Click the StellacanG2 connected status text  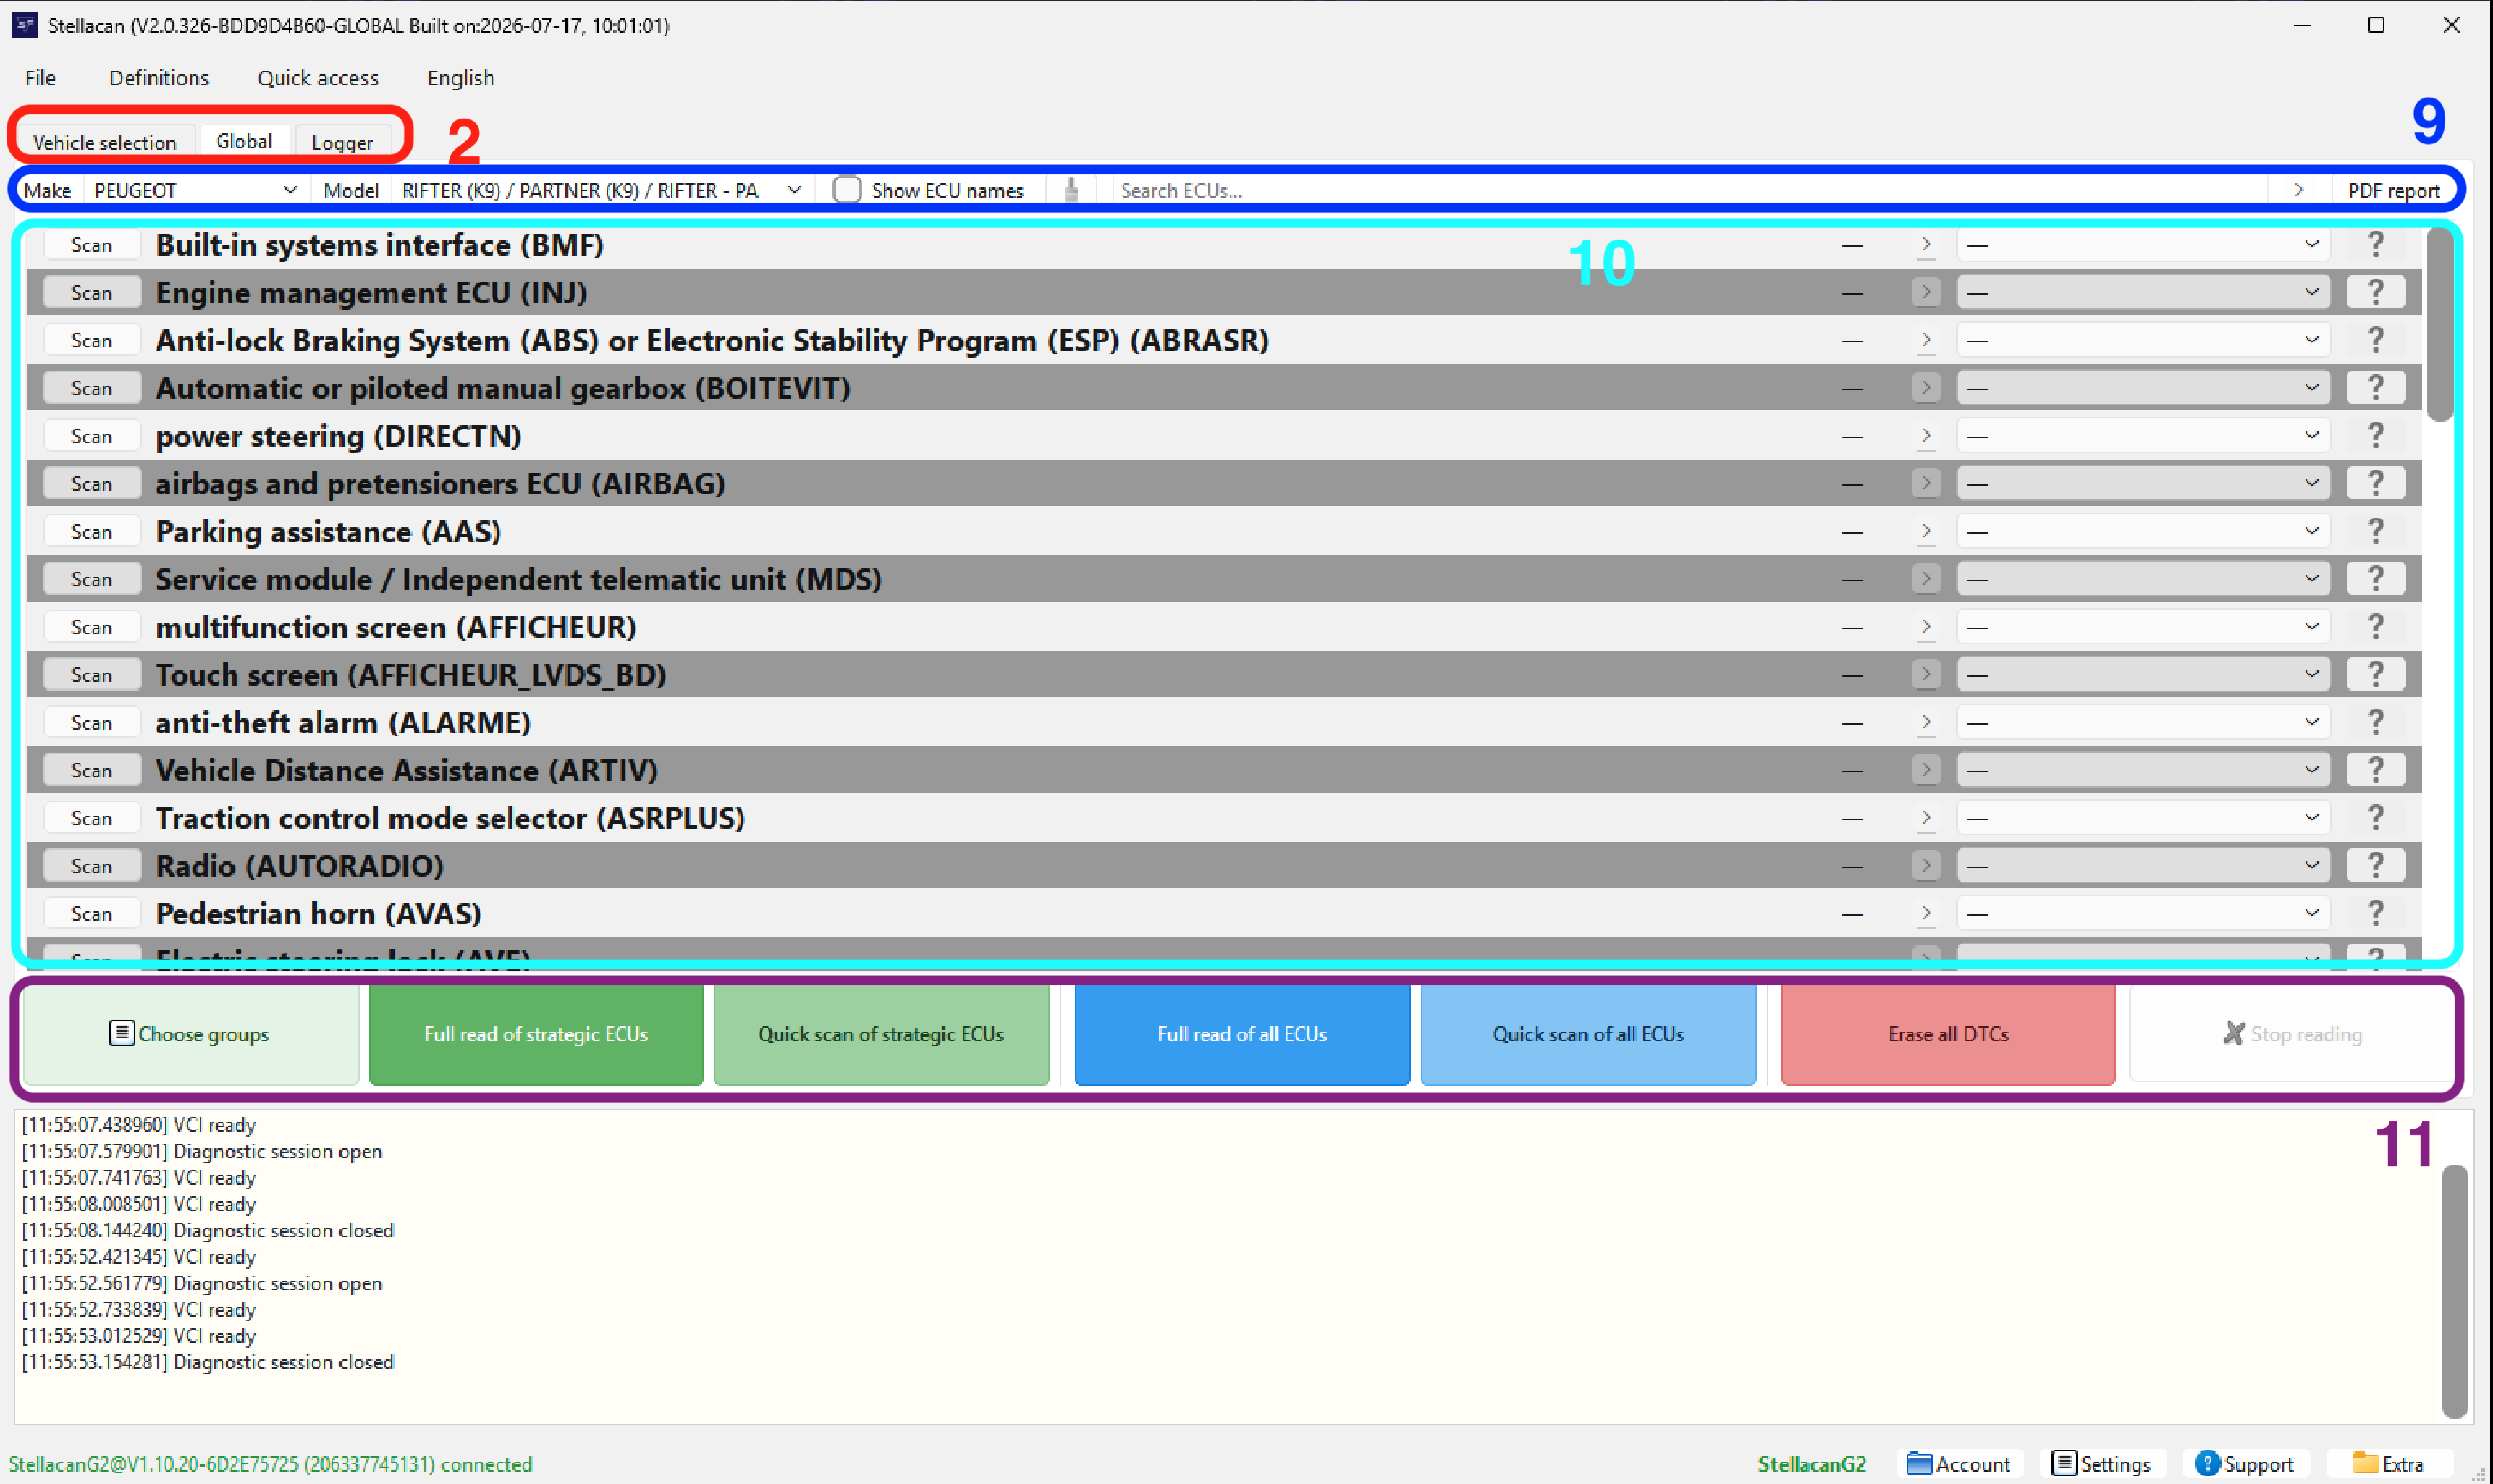270,1464
